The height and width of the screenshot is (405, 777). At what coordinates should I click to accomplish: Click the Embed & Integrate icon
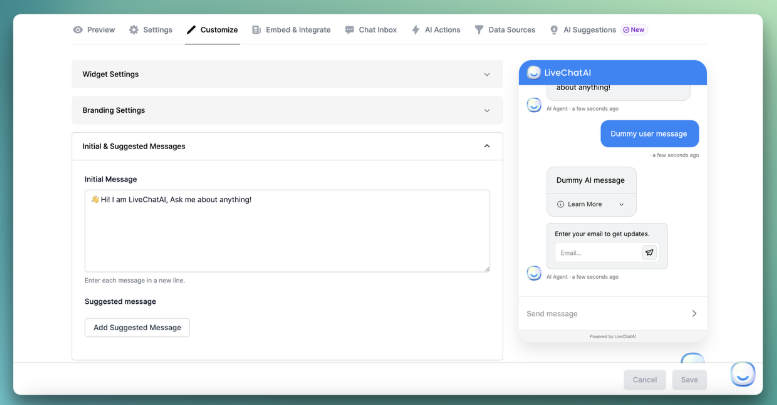pos(256,30)
